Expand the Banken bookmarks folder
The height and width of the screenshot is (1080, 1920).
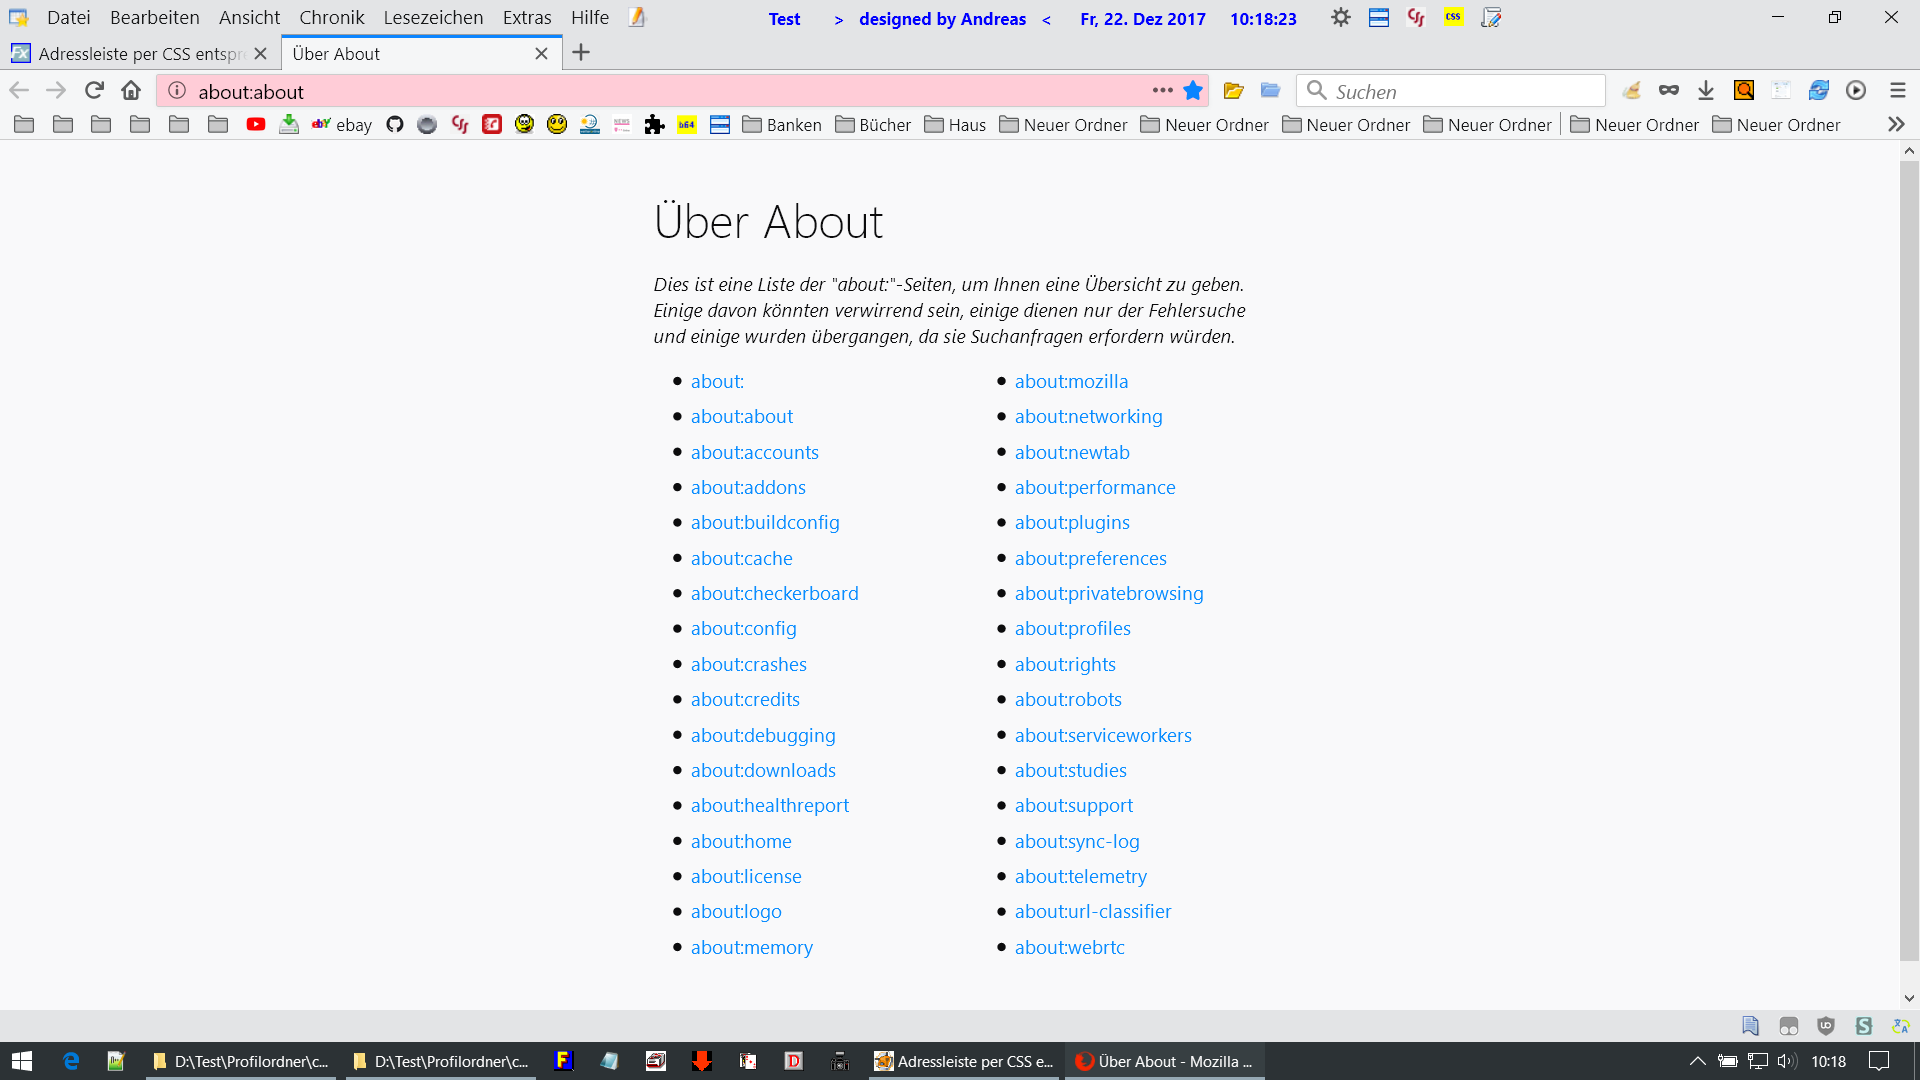782,125
